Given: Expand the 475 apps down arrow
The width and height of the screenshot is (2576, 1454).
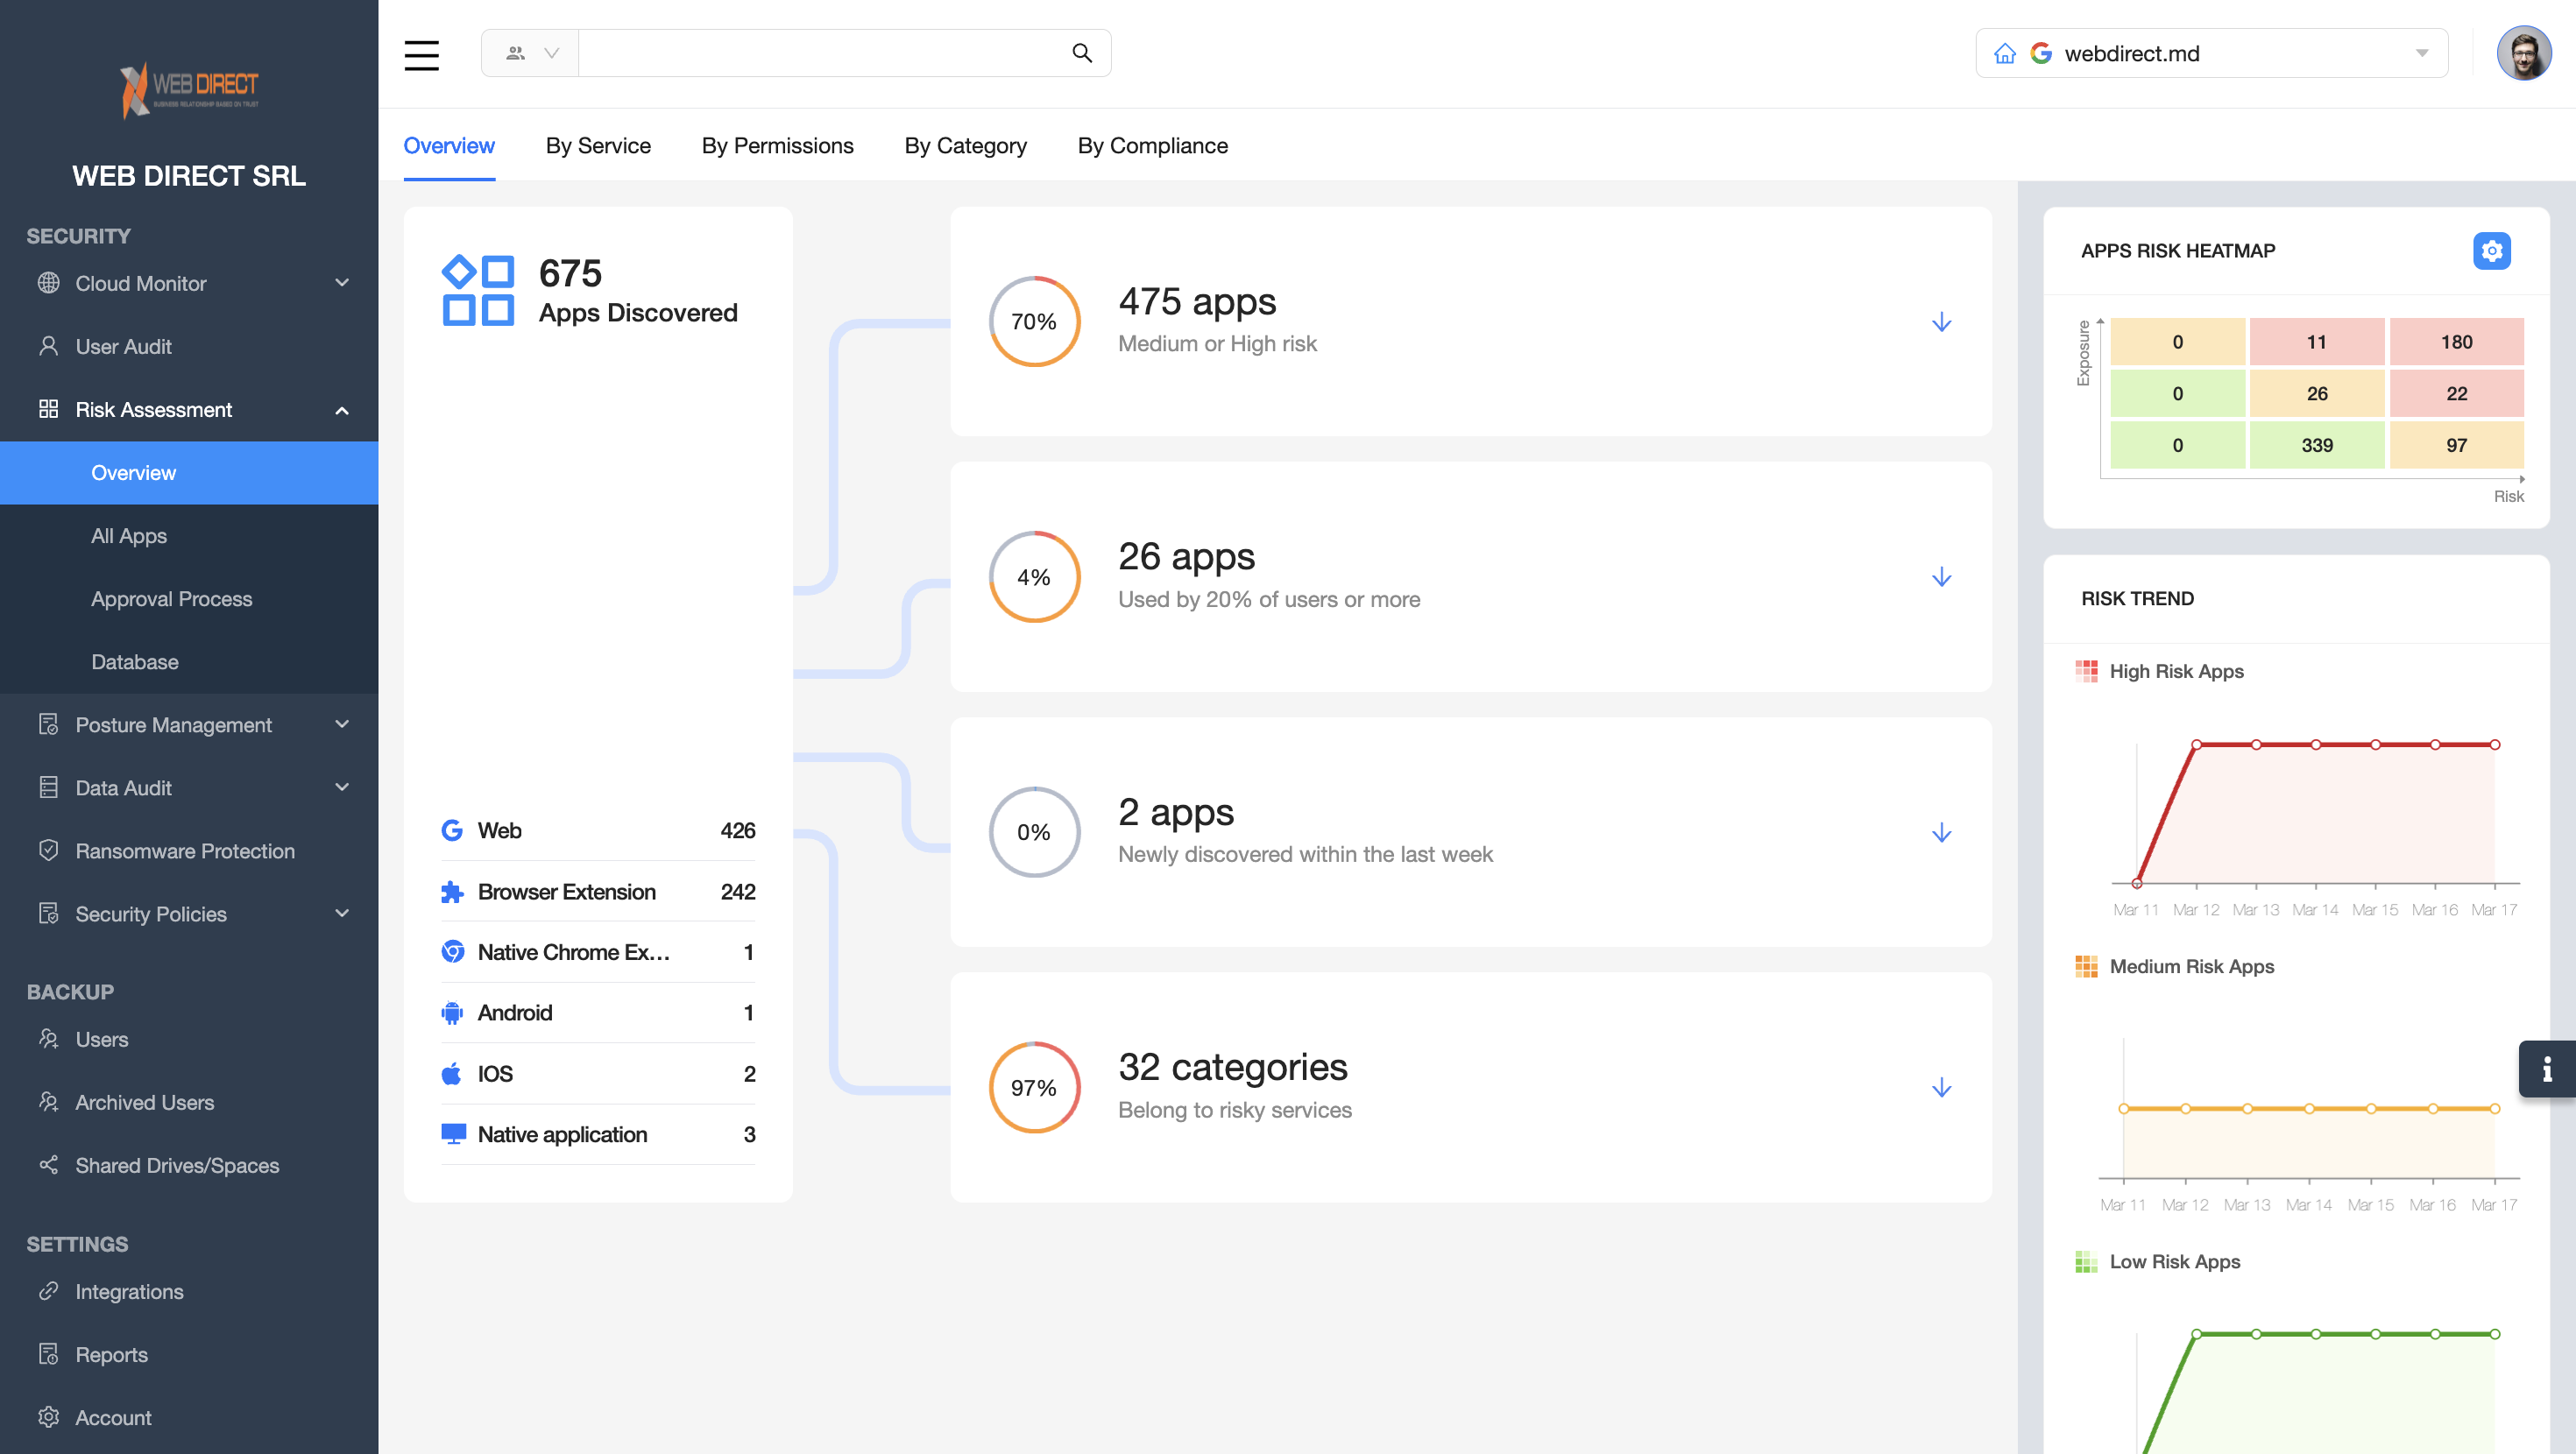Looking at the screenshot, I should tap(1941, 322).
